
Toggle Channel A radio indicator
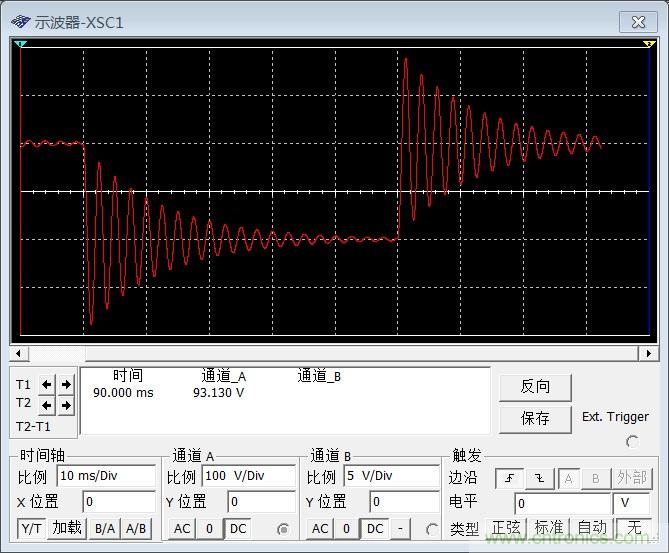point(283,529)
